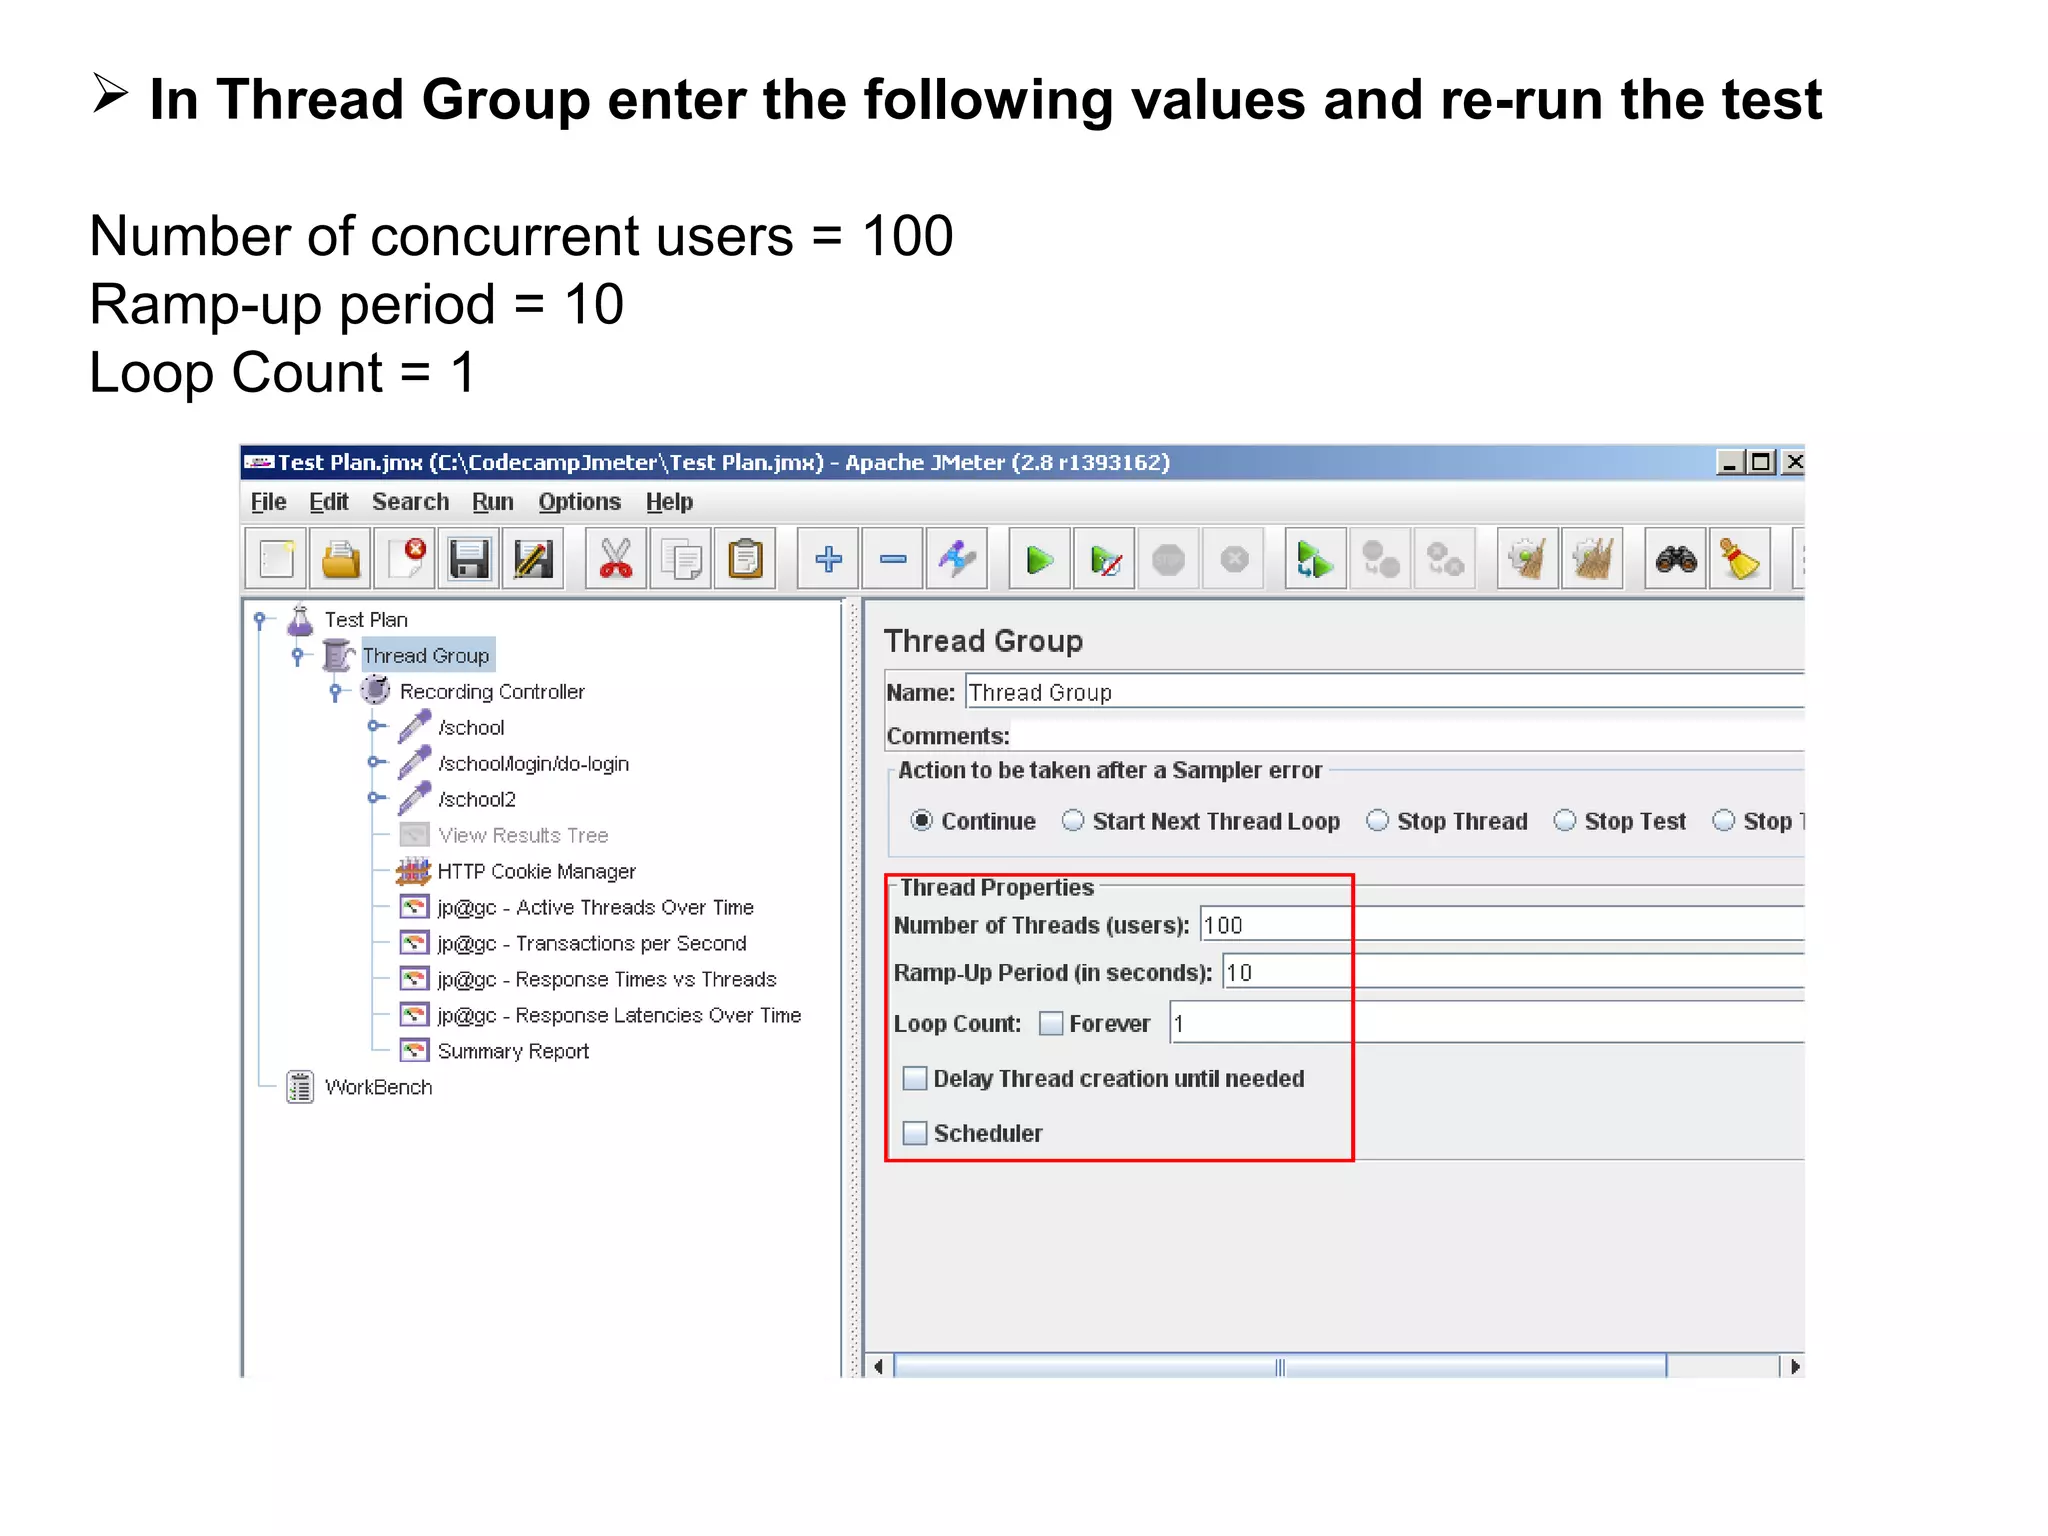The height and width of the screenshot is (1536, 2048).
Task: Click the Loop Count value field
Action: pyautogui.click(x=1487, y=1023)
